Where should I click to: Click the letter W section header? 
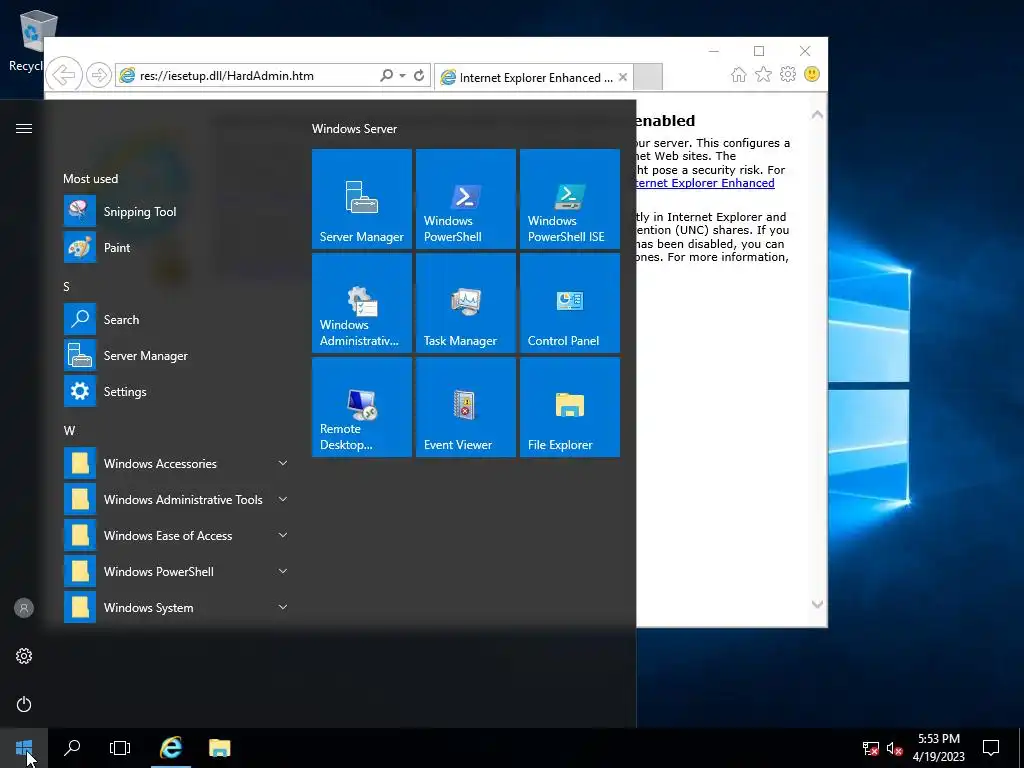tap(69, 430)
